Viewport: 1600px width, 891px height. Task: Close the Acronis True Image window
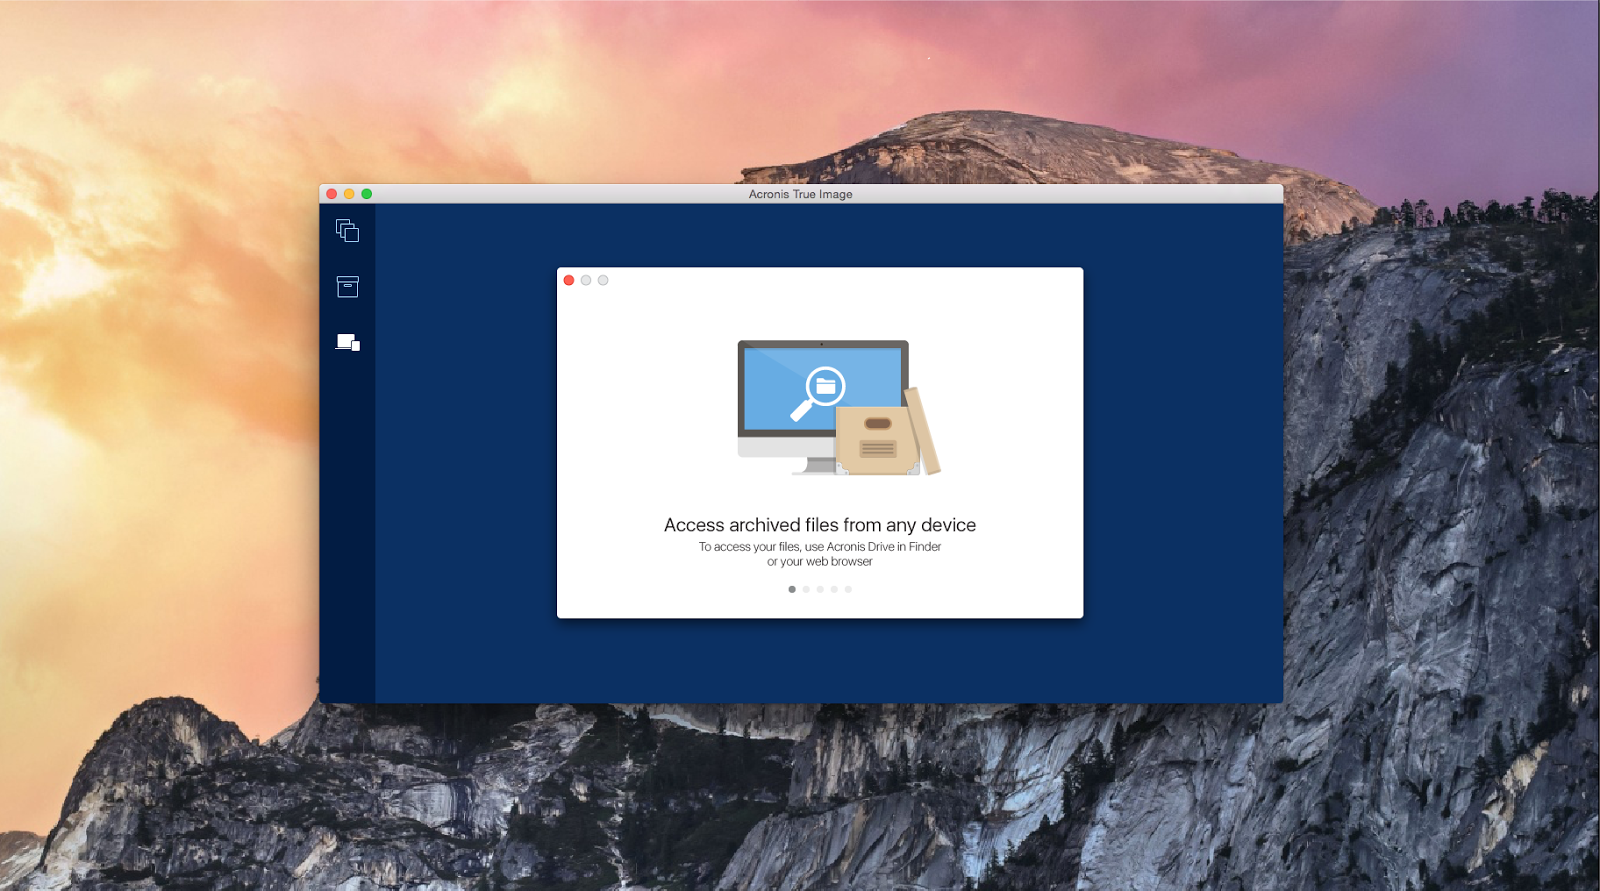[x=332, y=194]
